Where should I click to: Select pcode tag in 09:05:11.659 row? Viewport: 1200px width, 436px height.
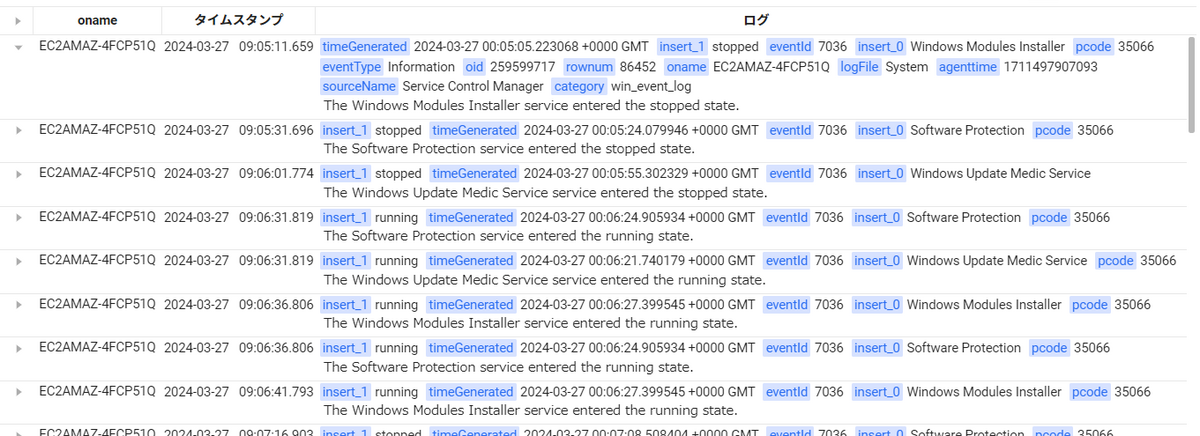point(1093,46)
